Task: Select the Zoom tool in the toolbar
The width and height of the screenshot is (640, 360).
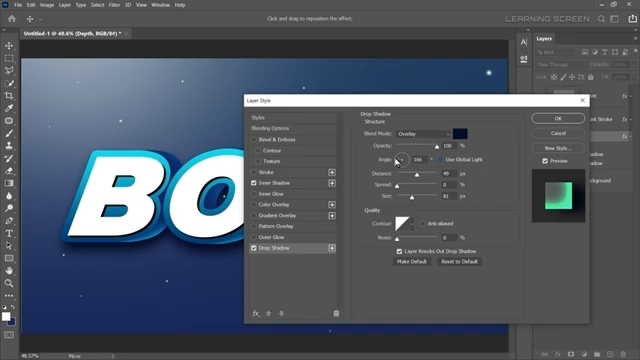Action: pyautogui.click(x=9, y=283)
